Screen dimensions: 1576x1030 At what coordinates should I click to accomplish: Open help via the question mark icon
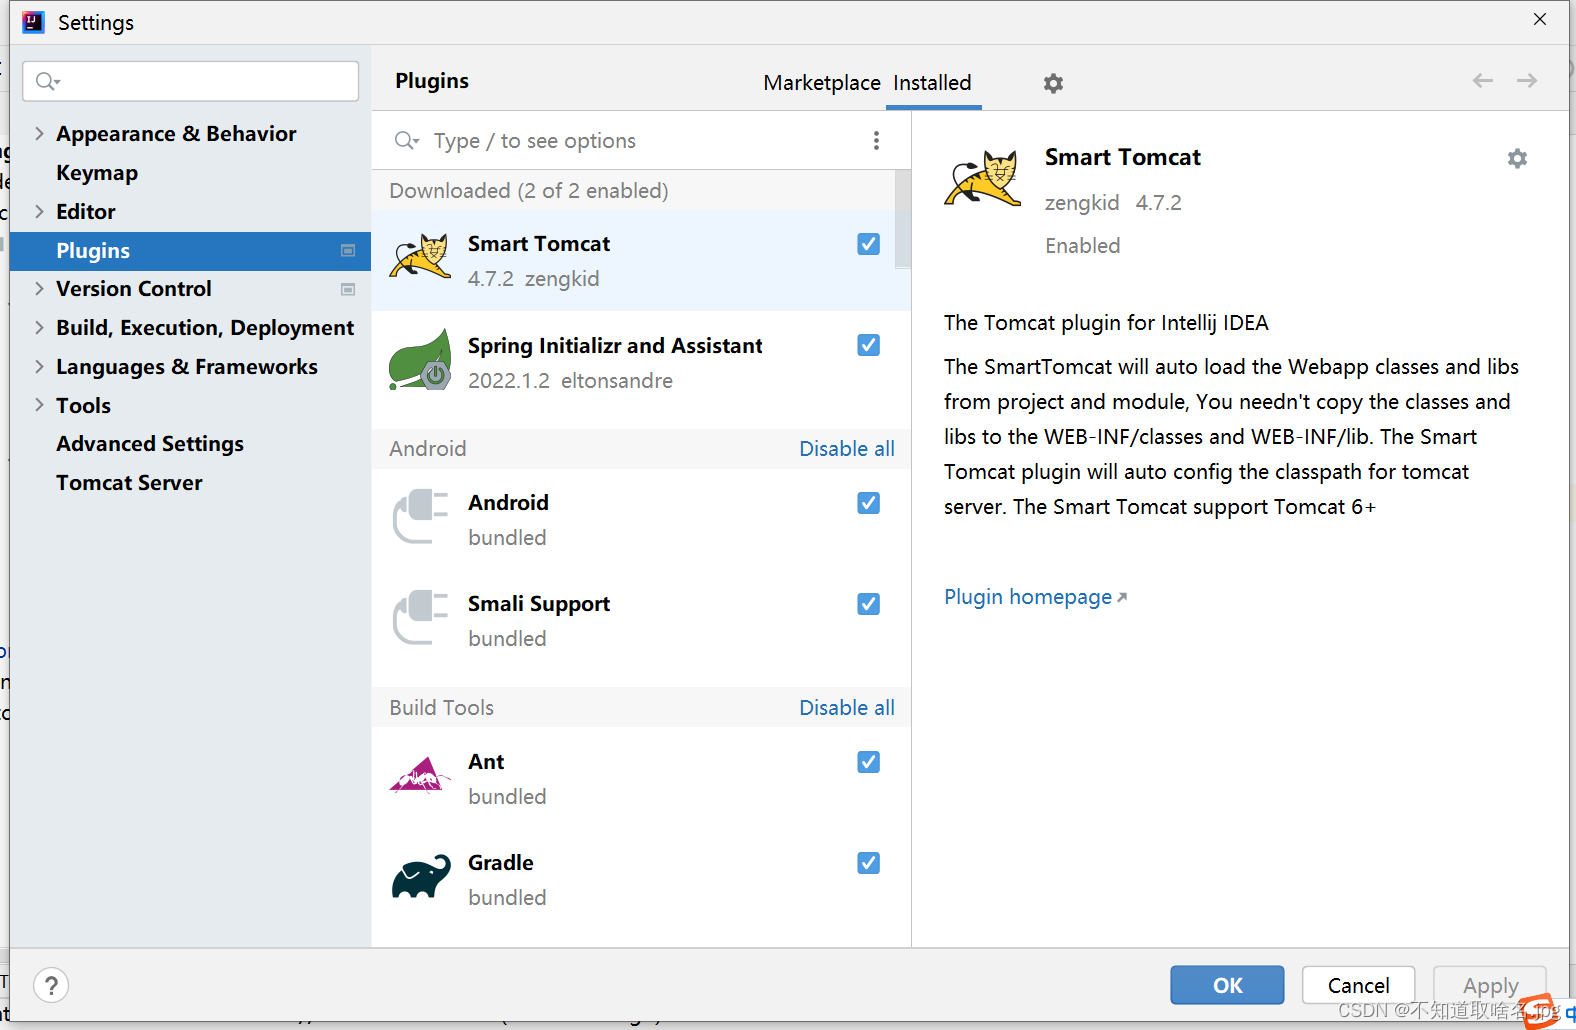coord(51,985)
